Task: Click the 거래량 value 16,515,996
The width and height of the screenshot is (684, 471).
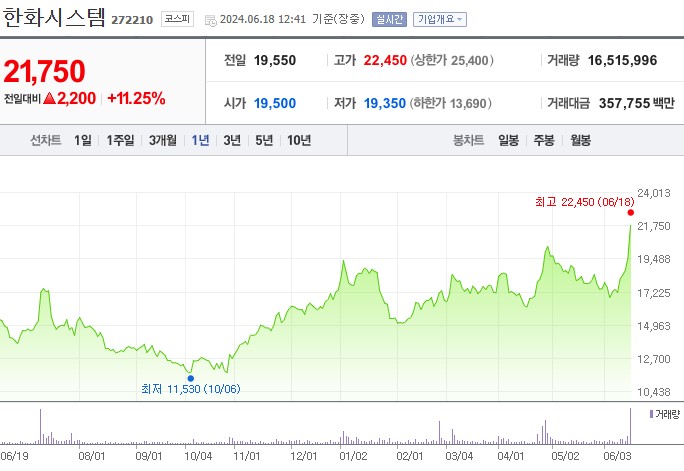Action: click(622, 60)
